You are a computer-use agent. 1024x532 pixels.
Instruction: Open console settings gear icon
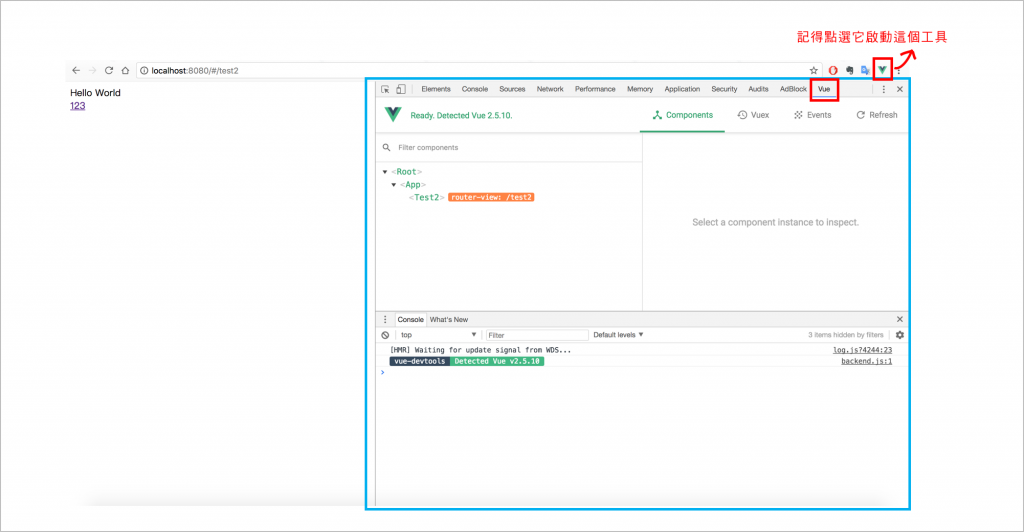900,335
